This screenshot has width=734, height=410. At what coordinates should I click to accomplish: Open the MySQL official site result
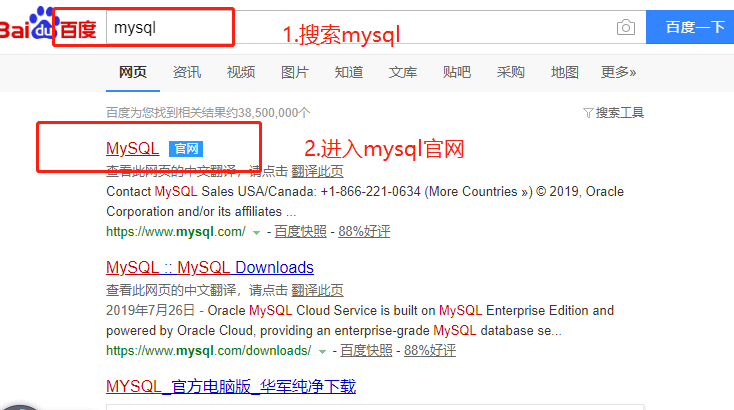click(x=132, y=148)
